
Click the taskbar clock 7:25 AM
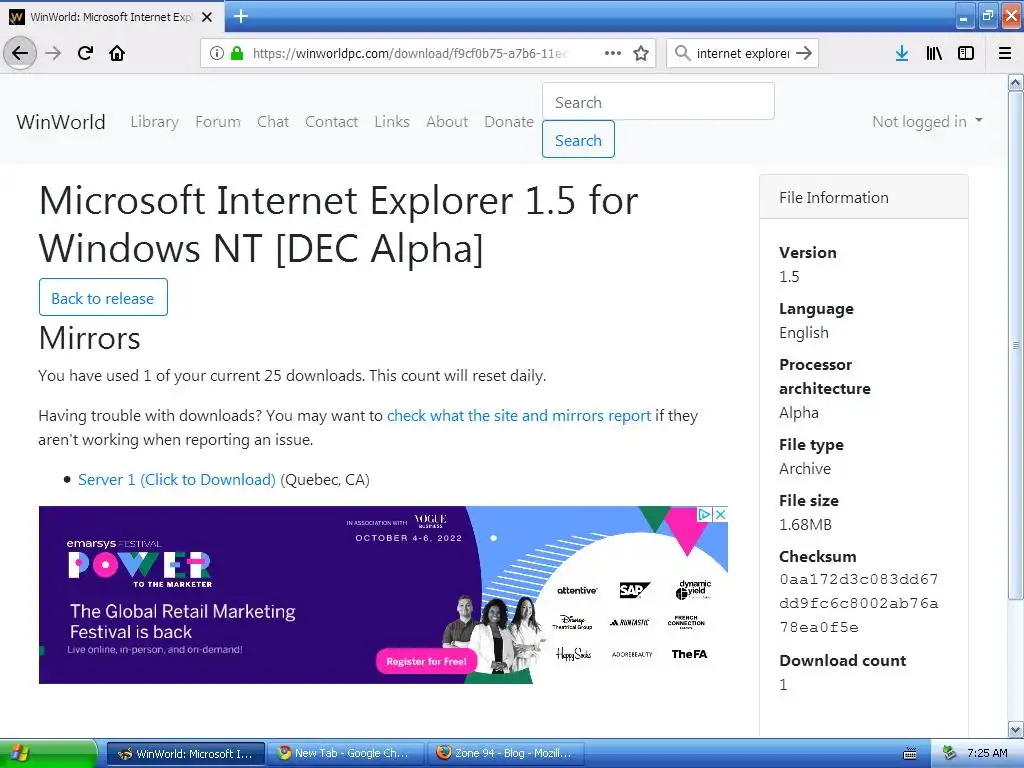click(987, 754)
